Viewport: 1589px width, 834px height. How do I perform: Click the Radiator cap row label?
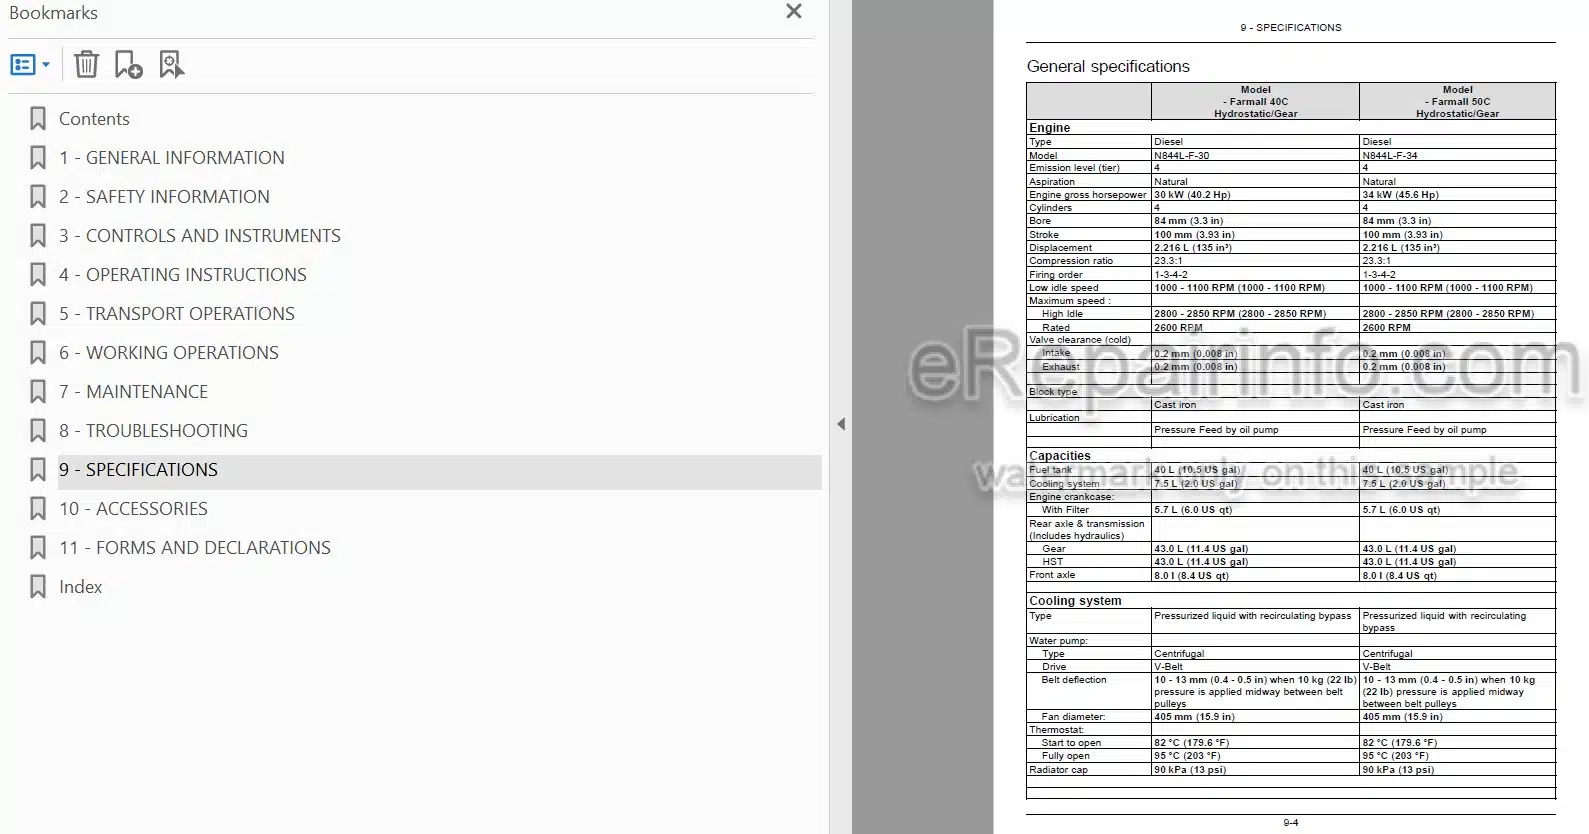(1058, 770)
